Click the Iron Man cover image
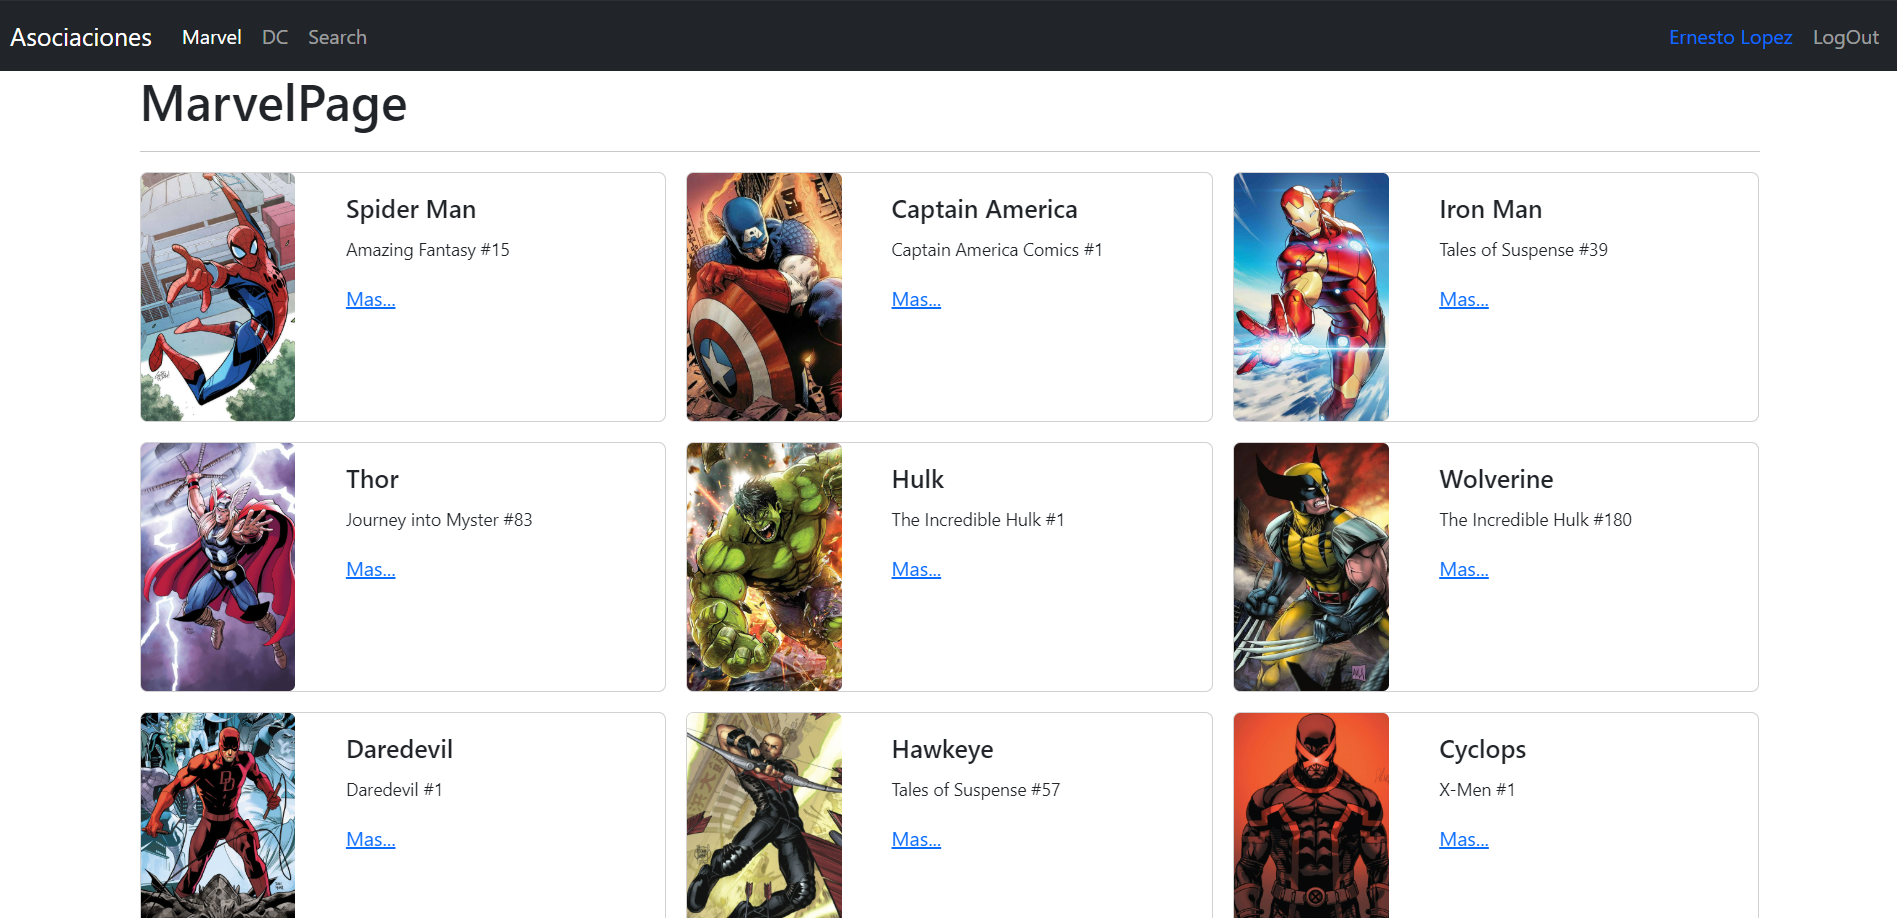 click(x=1311, y=297)
